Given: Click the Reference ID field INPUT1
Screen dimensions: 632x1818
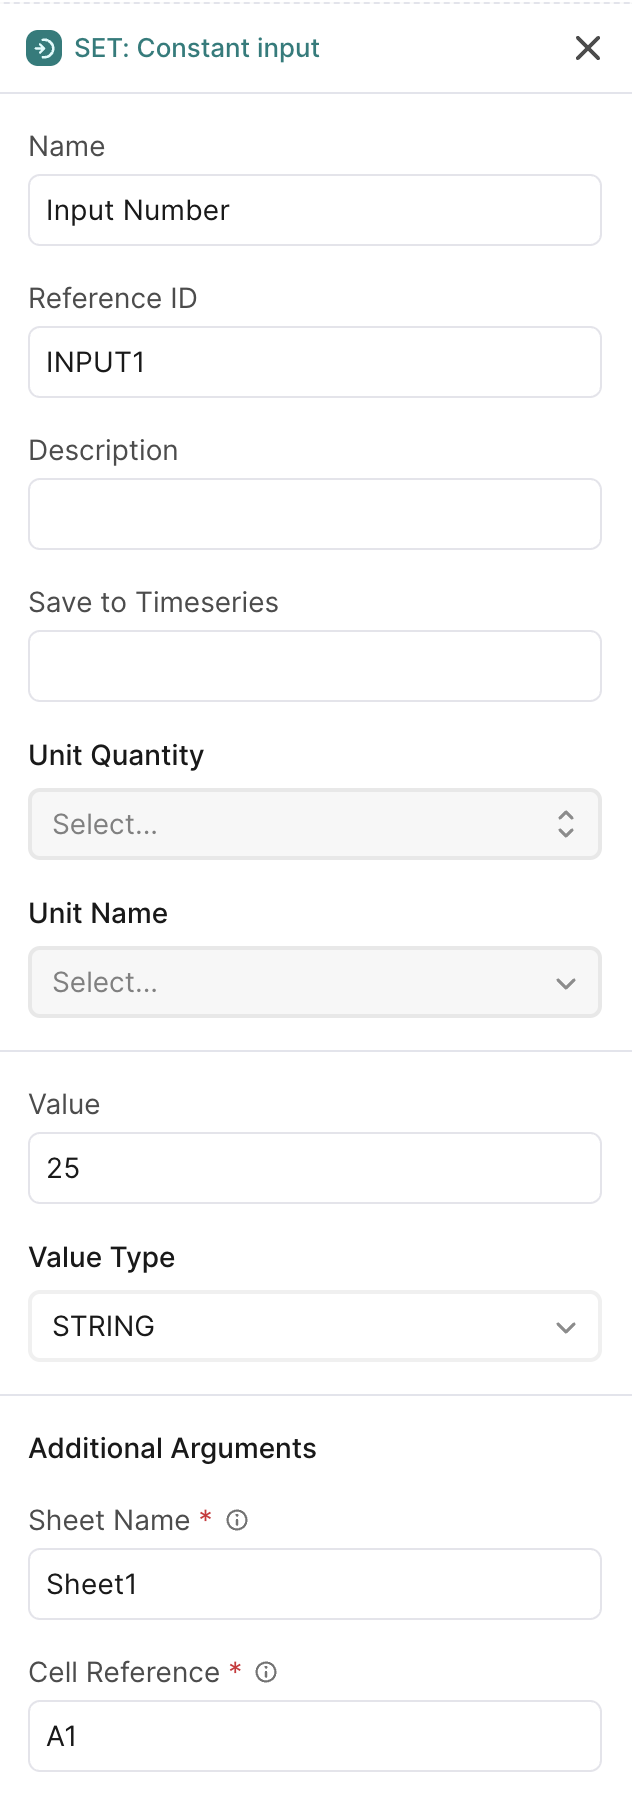Looking at the screenshot, I should point(315,362).
